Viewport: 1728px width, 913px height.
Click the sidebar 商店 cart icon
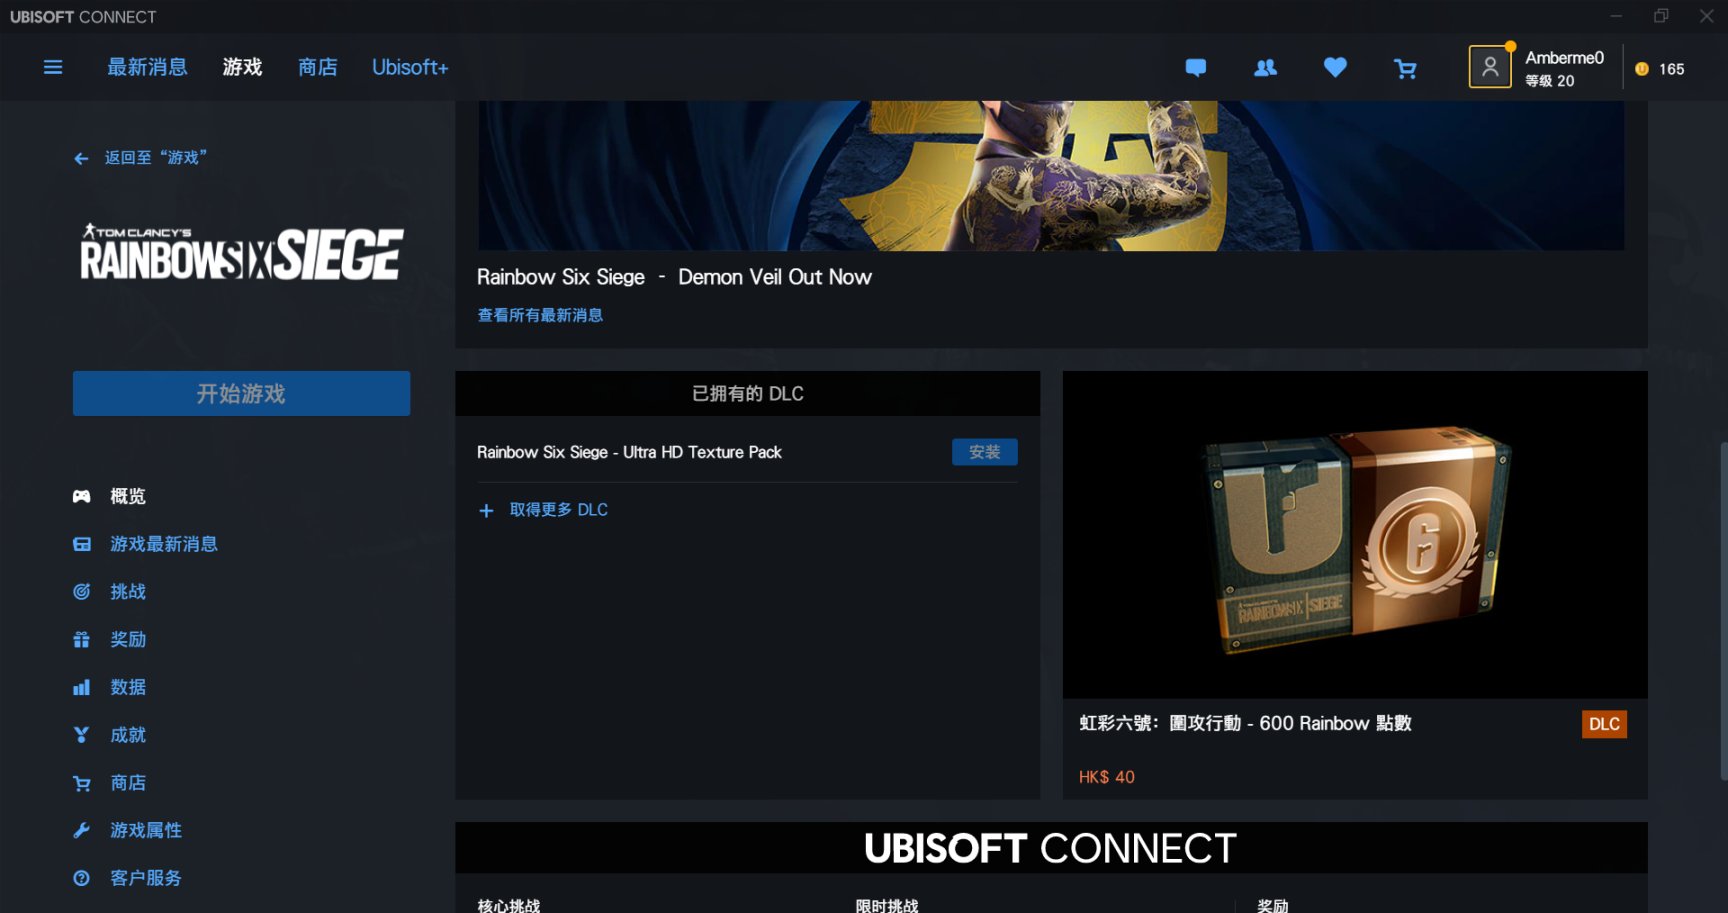point(82,783)
